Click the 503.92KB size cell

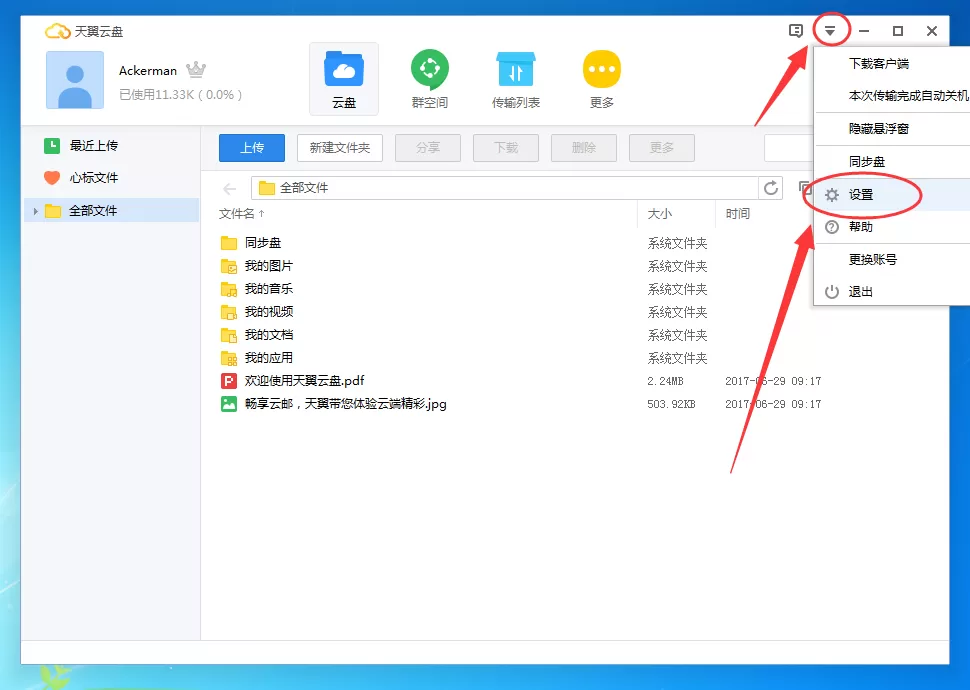coord(671,404)
